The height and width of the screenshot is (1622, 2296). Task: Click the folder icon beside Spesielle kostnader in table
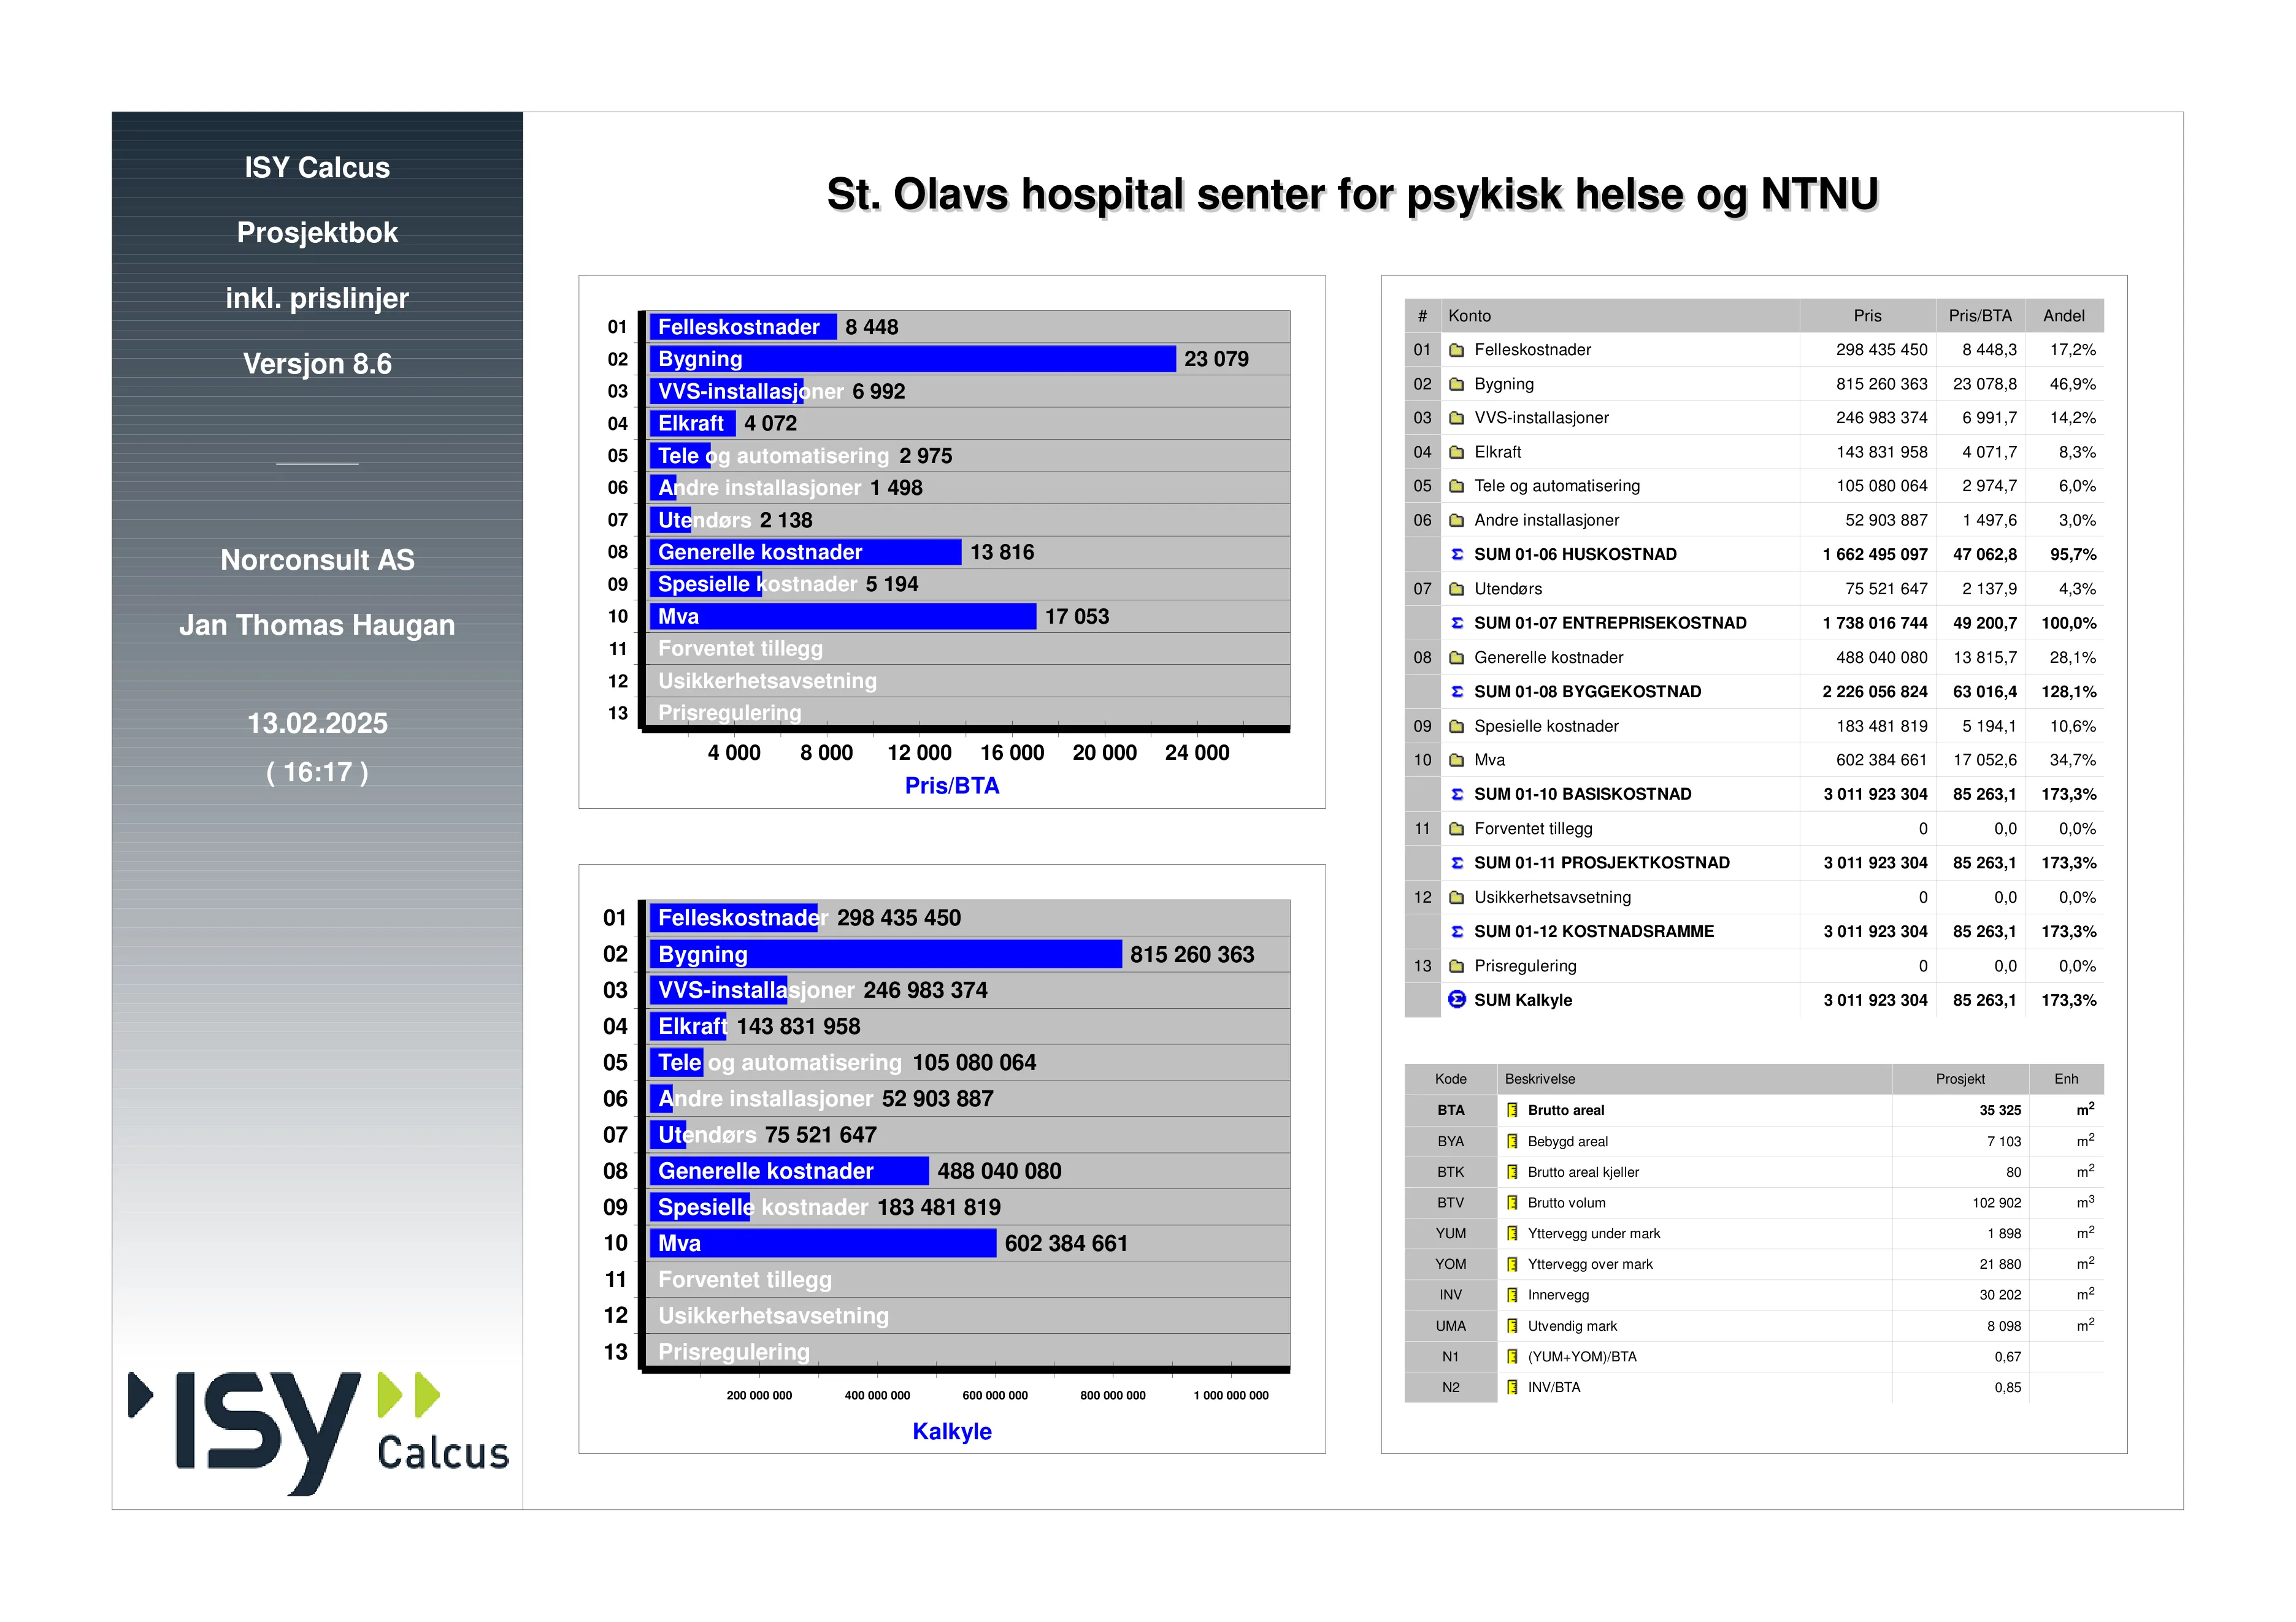tap(1456, 726)
